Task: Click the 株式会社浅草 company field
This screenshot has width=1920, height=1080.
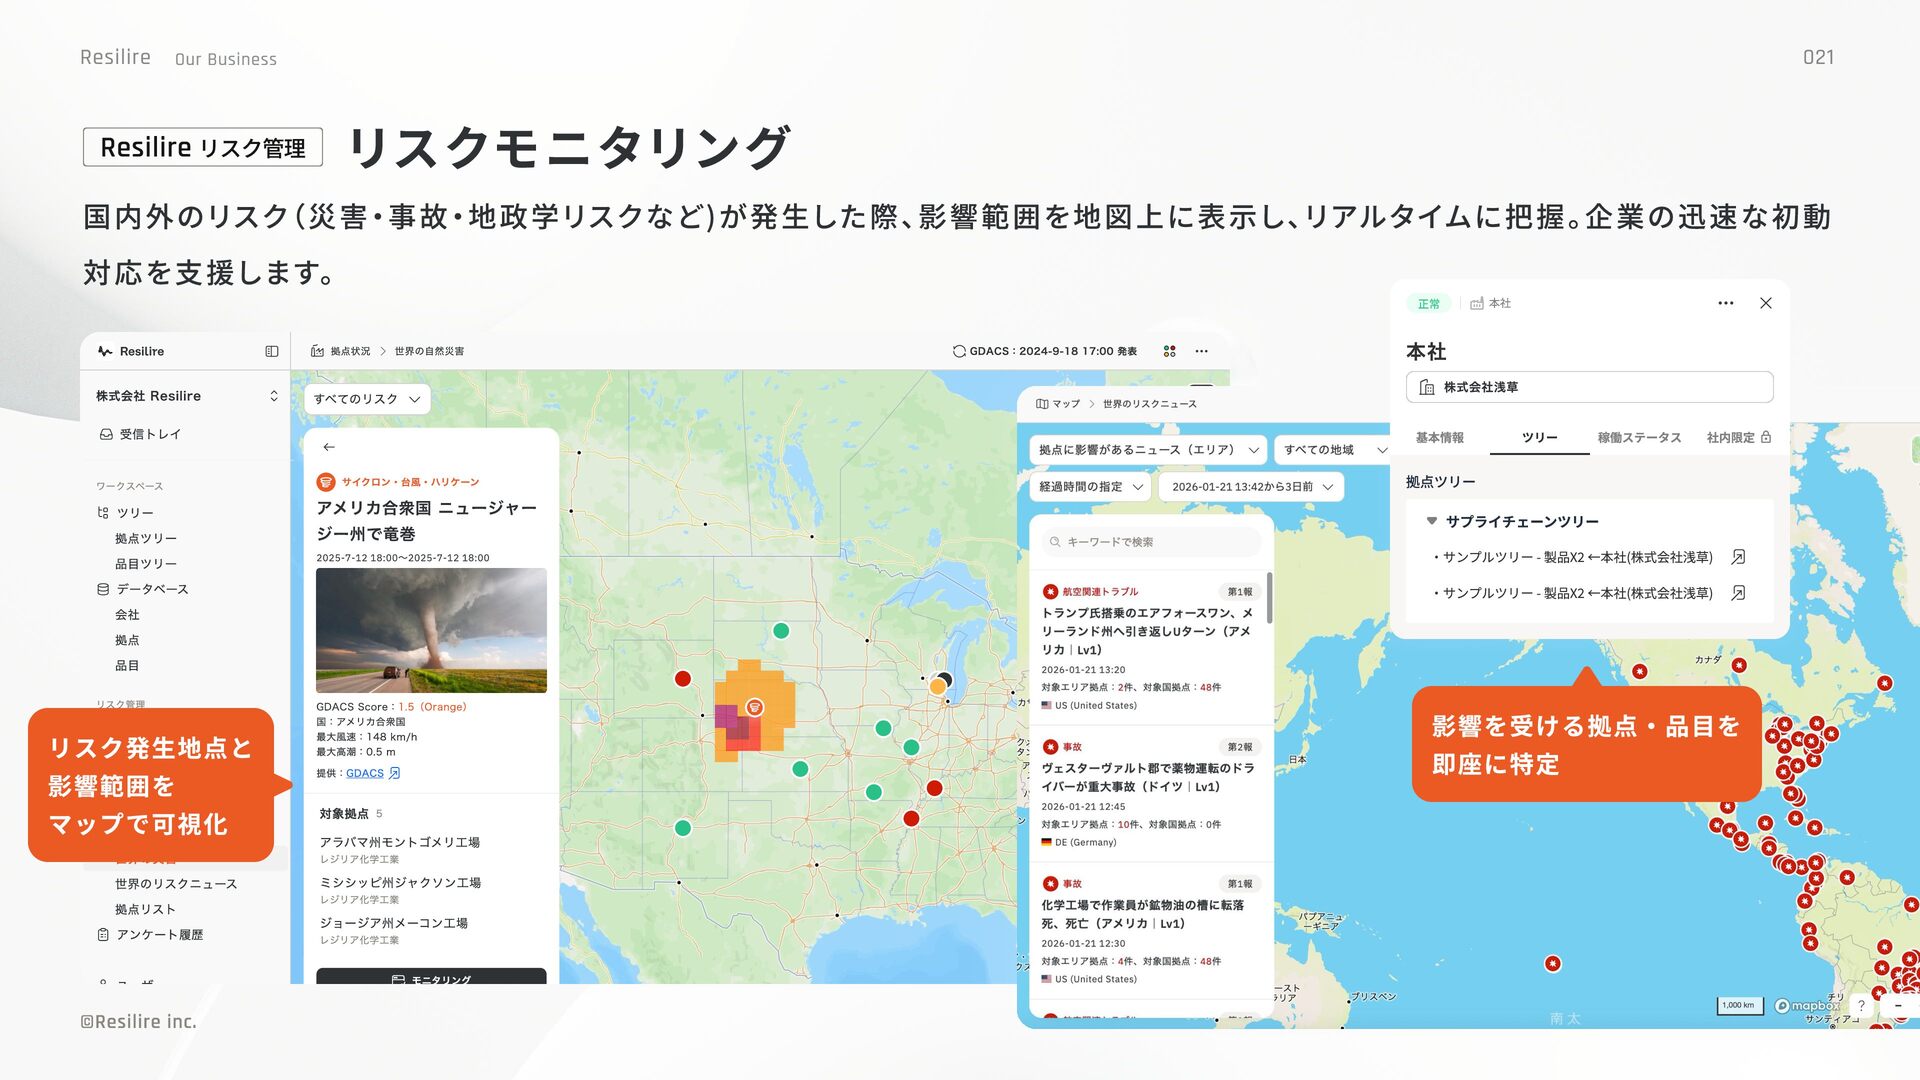Action: coord(1590,387)
